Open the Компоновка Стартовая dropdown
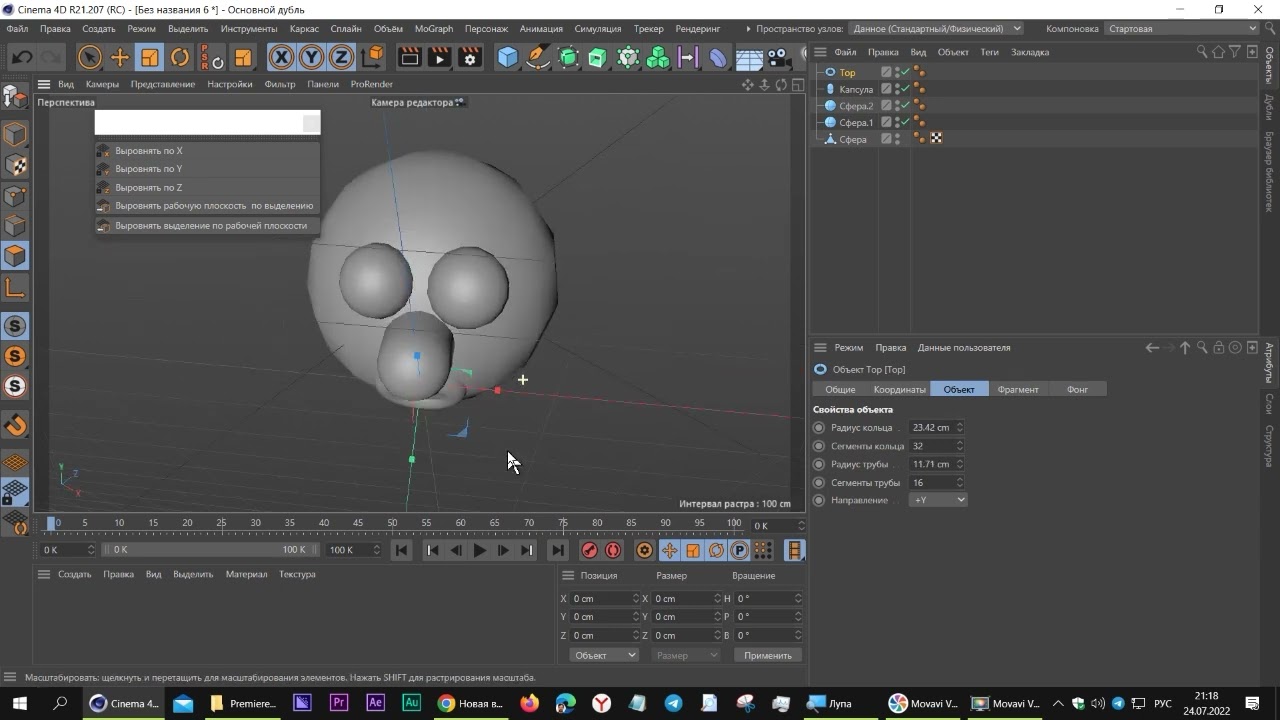 1181,29
